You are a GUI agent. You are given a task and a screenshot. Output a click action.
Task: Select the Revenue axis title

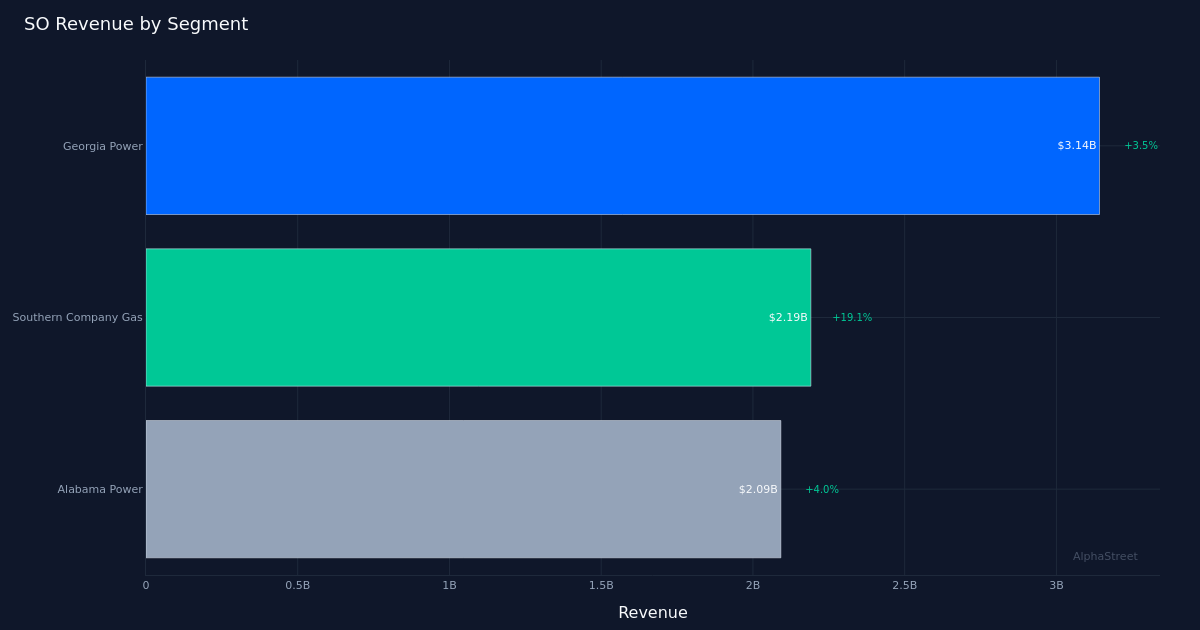[x=653, y=612]
